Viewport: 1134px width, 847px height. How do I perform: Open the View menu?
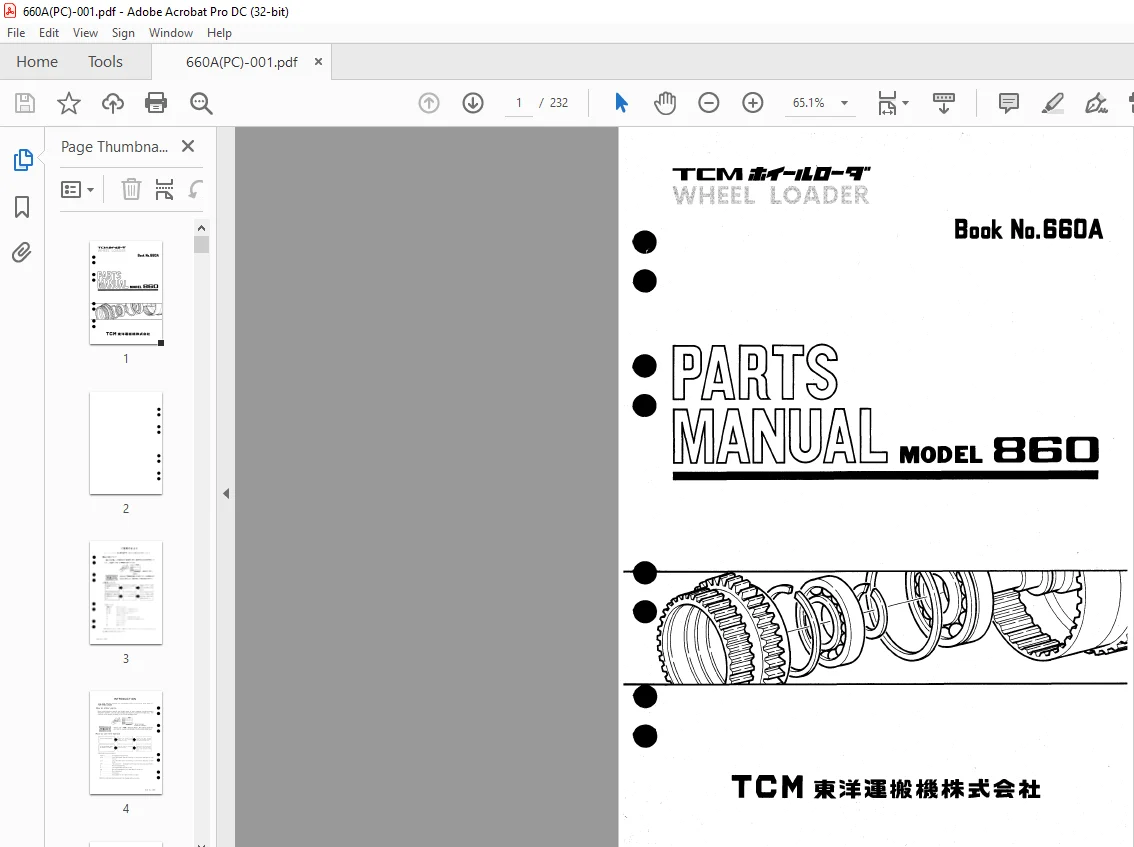[85, 33]
